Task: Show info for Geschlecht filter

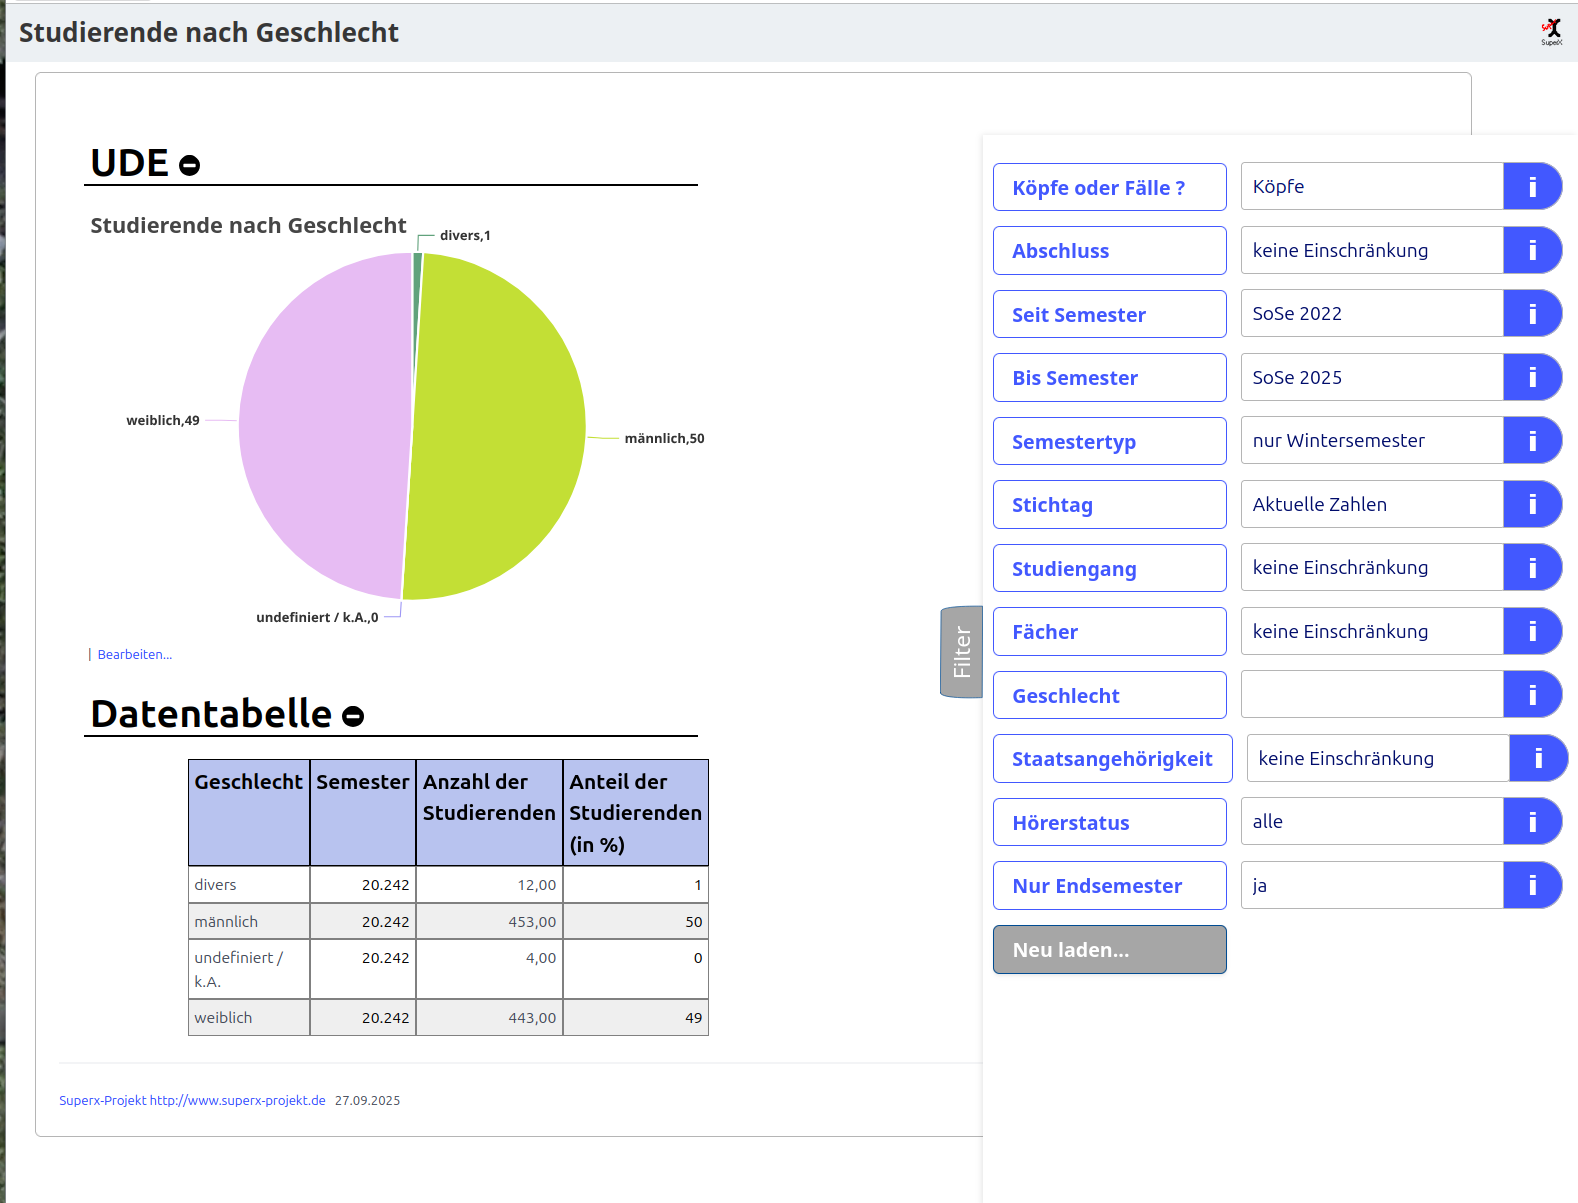Action: coord(1531,695)
